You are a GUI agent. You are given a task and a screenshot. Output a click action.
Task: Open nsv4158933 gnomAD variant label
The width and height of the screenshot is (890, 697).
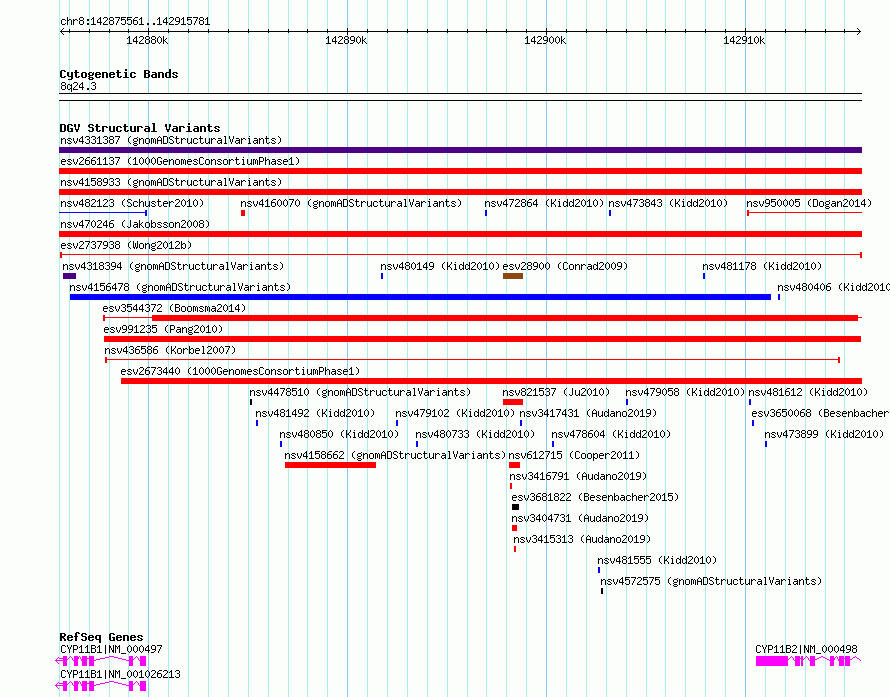point(171,182)
